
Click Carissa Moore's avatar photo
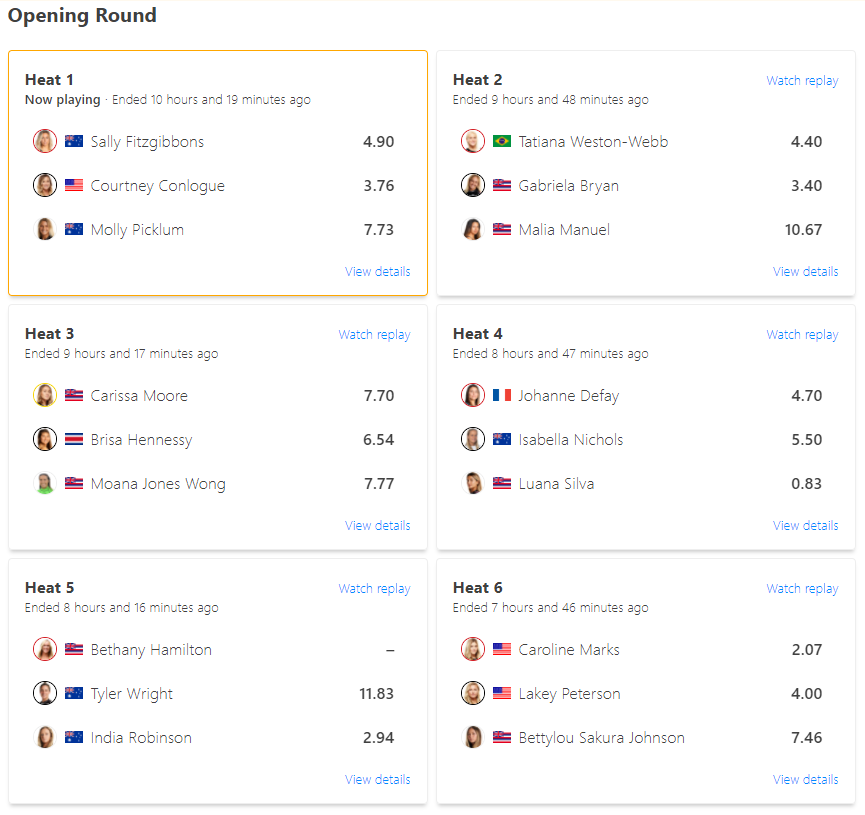pyautogui.click(x=45, y=395)
